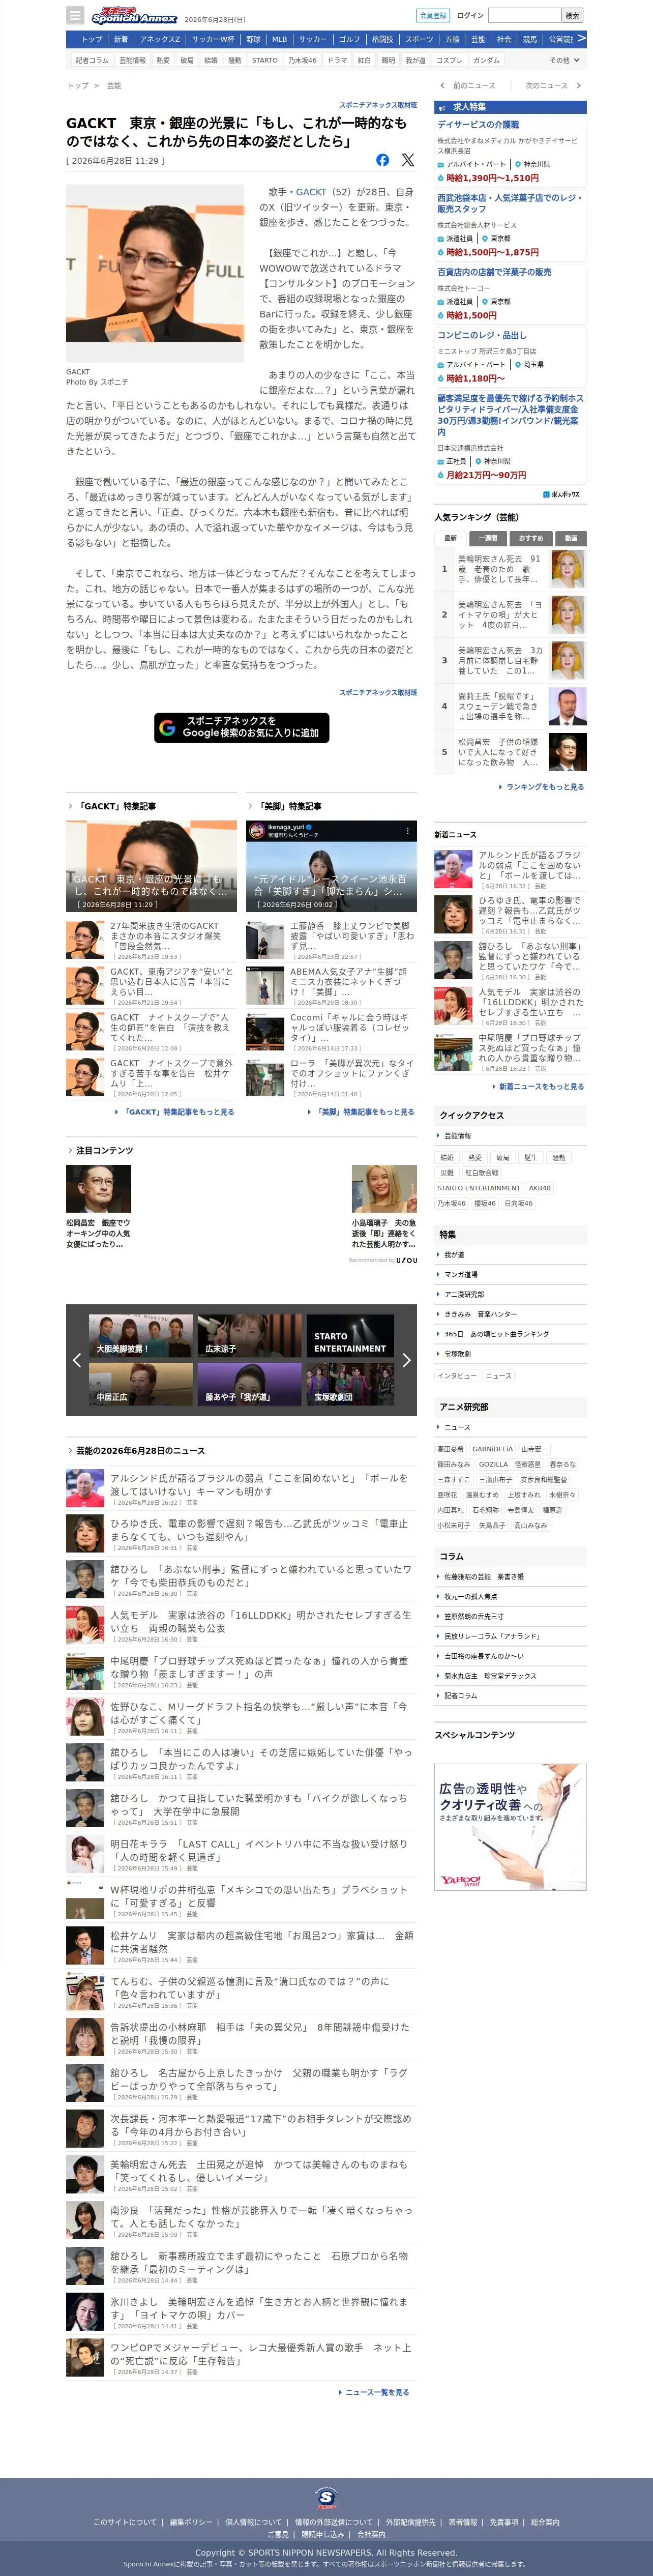Click the 乃木坂46 tag under header
Screen dimensions: 653x2576
[x=302, y=60]
